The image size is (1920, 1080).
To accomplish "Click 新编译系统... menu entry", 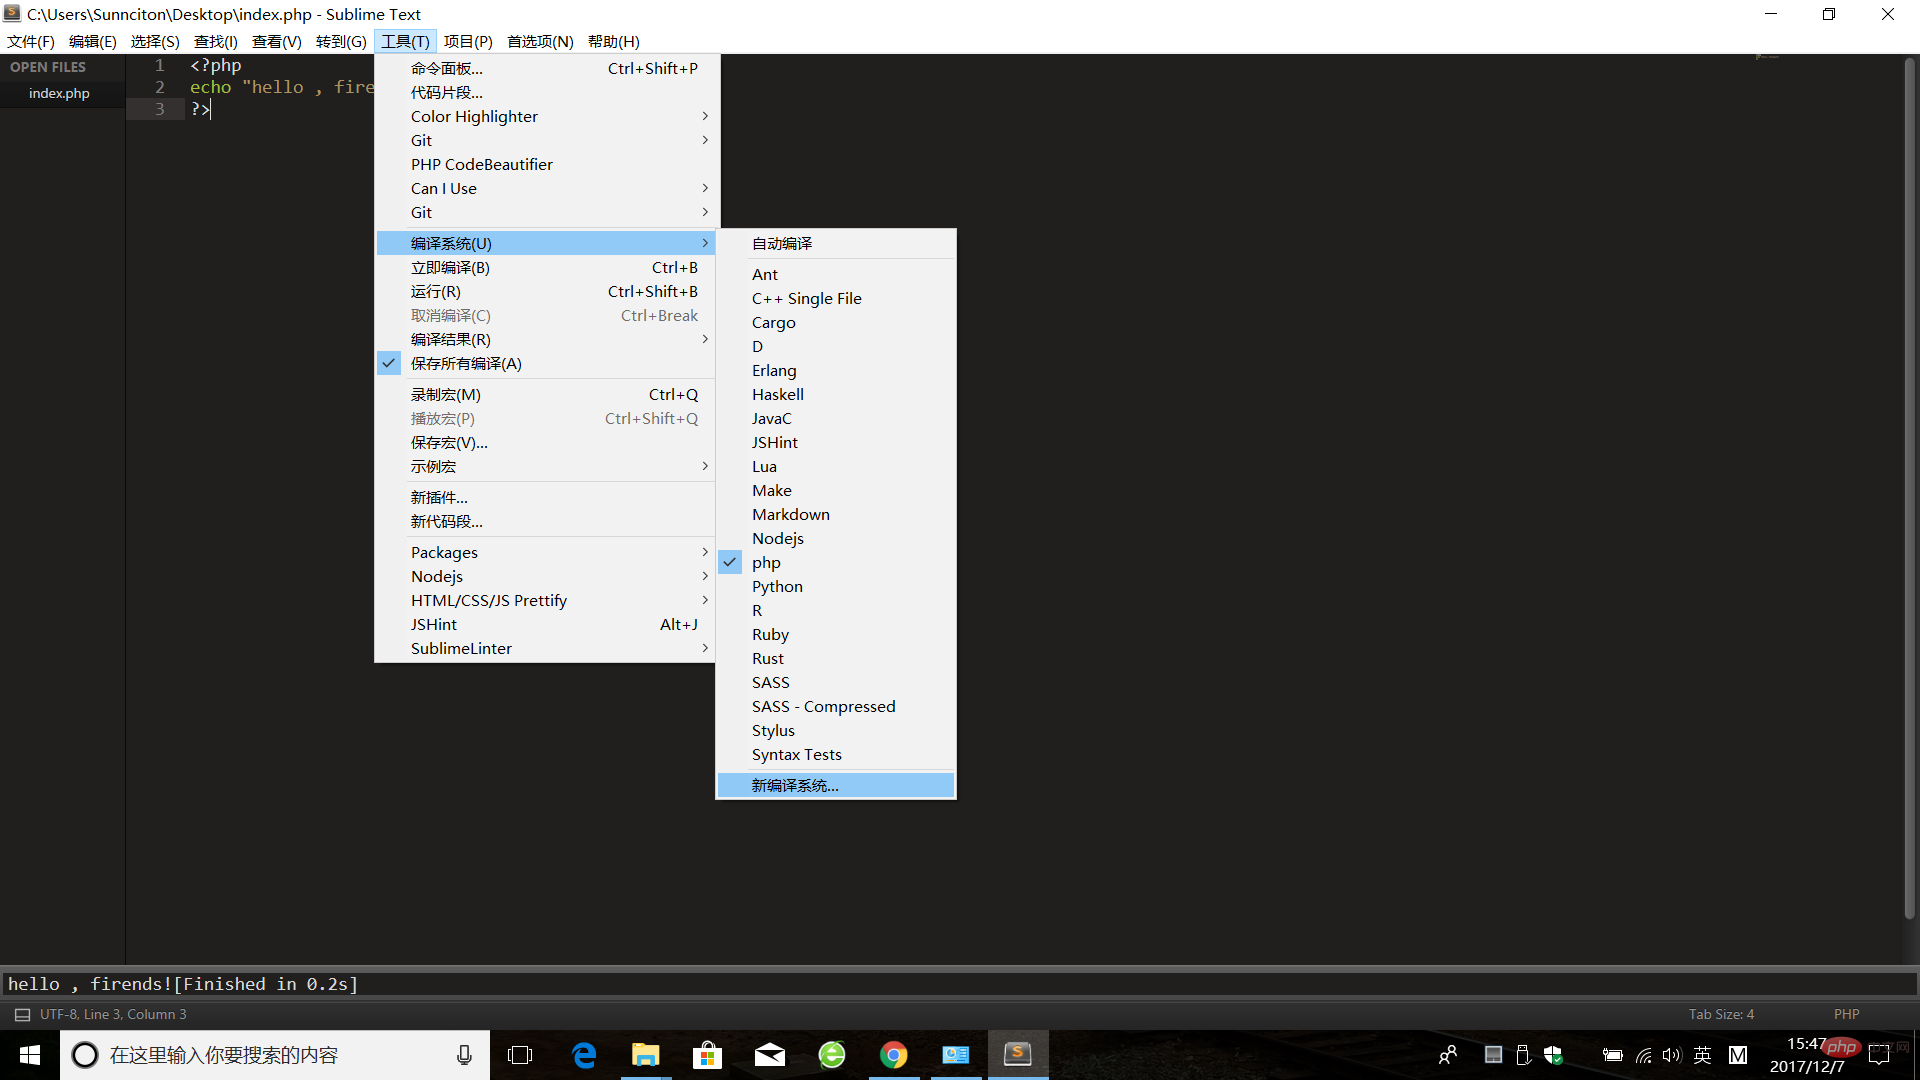I will click(795, 785).
